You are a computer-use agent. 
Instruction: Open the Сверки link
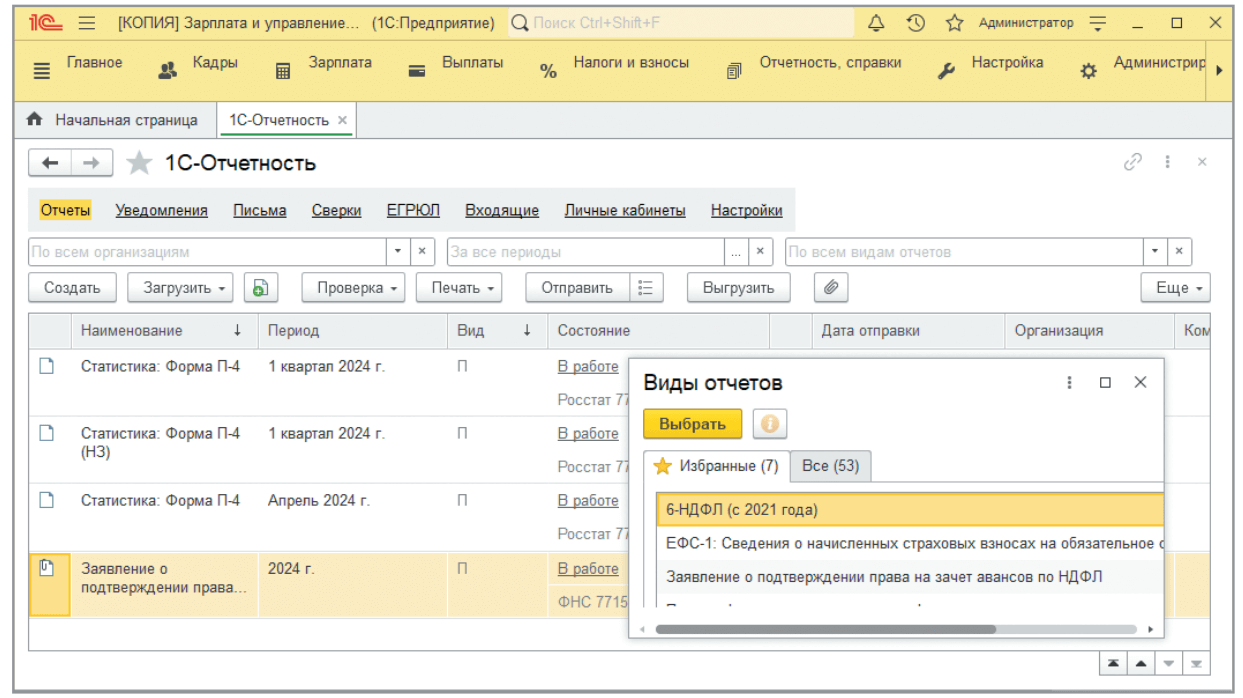[336, 210]
